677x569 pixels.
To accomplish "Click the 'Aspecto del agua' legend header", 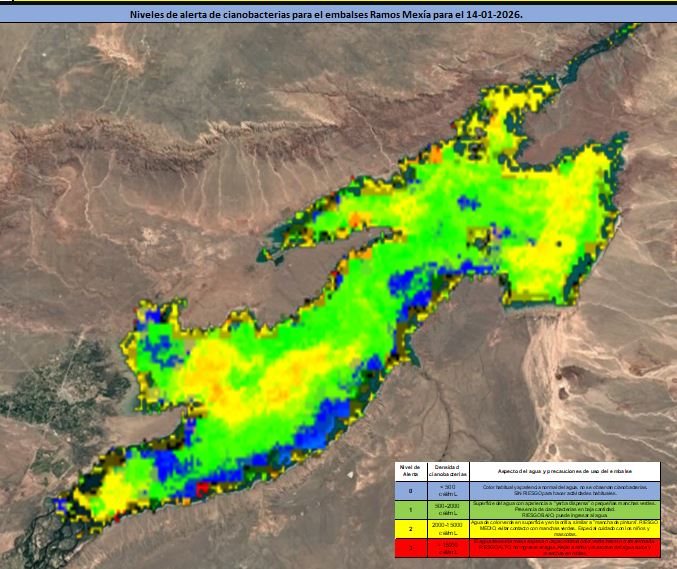I will pyautogui.click(x=559, y=470).
